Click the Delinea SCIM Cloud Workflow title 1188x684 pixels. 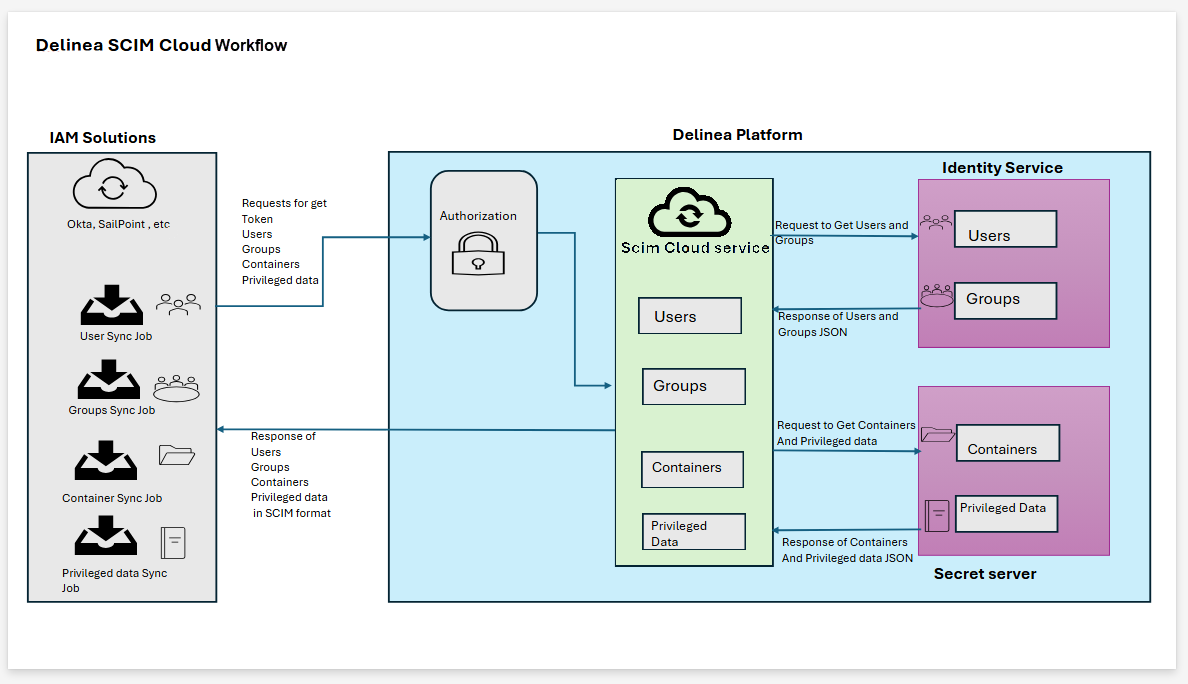[x=161, y=45]
